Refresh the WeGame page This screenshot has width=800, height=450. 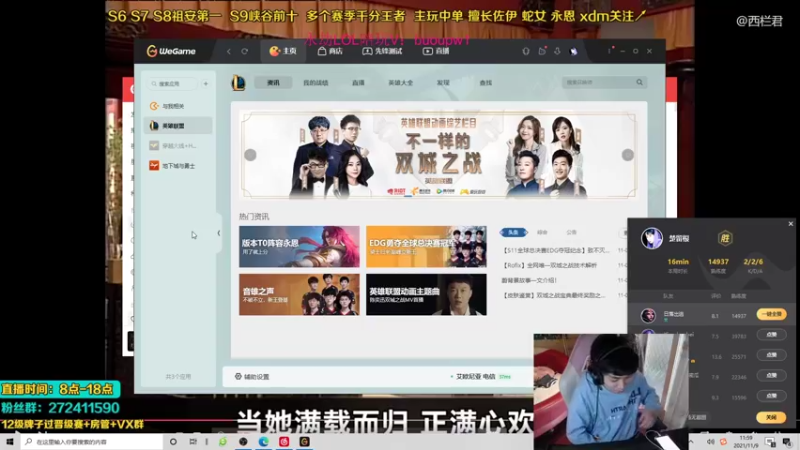pyautogui.click(x=244, y=51)
